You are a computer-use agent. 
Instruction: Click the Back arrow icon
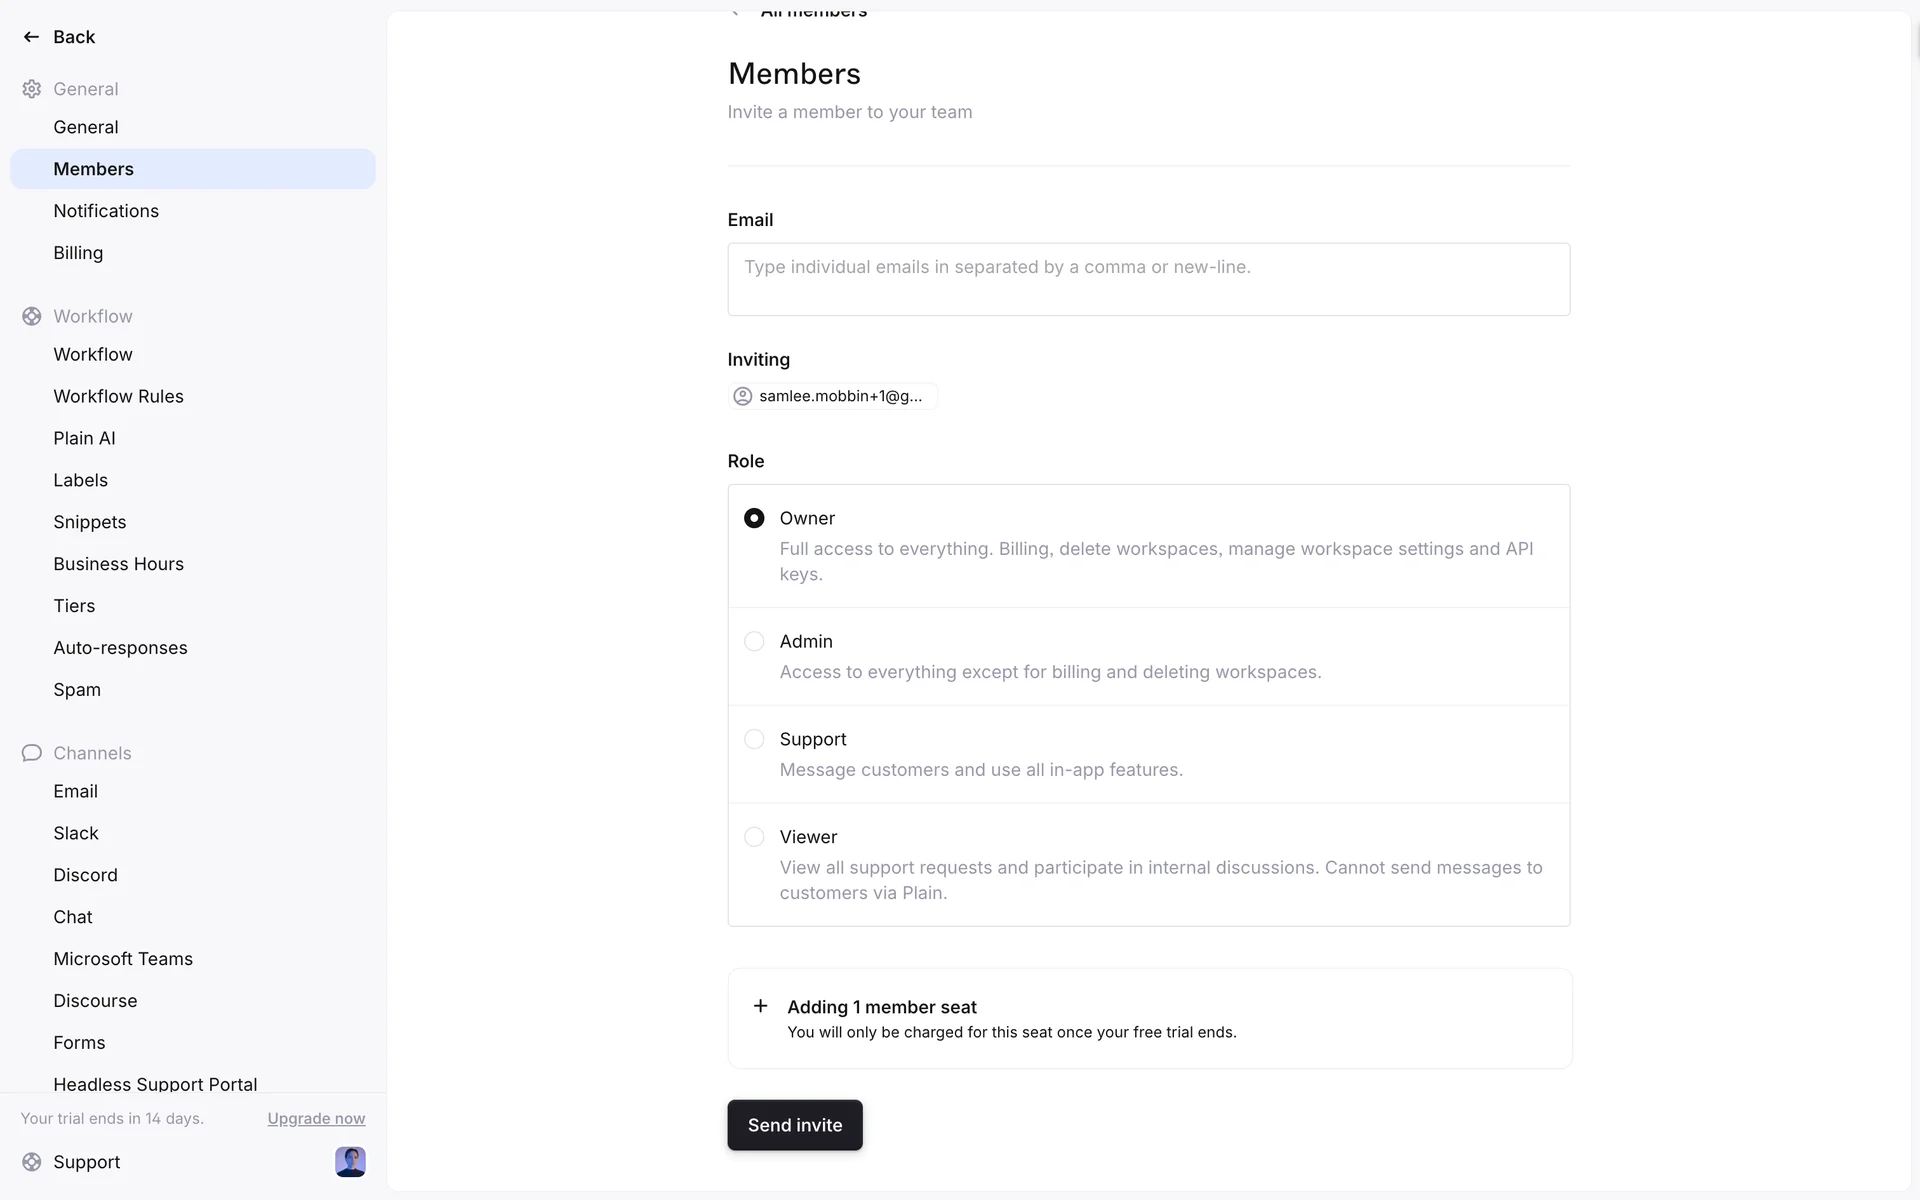[x=31, y=37]
